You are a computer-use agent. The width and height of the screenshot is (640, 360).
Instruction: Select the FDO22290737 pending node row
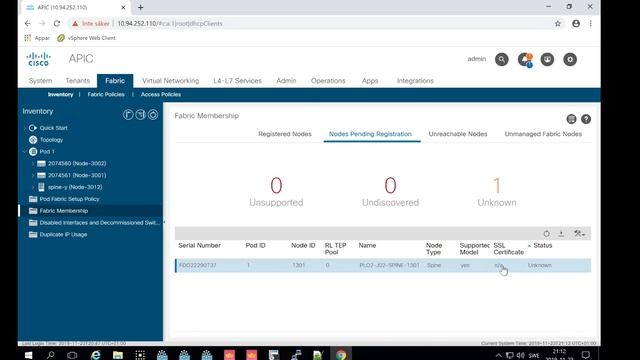point(383,265)
